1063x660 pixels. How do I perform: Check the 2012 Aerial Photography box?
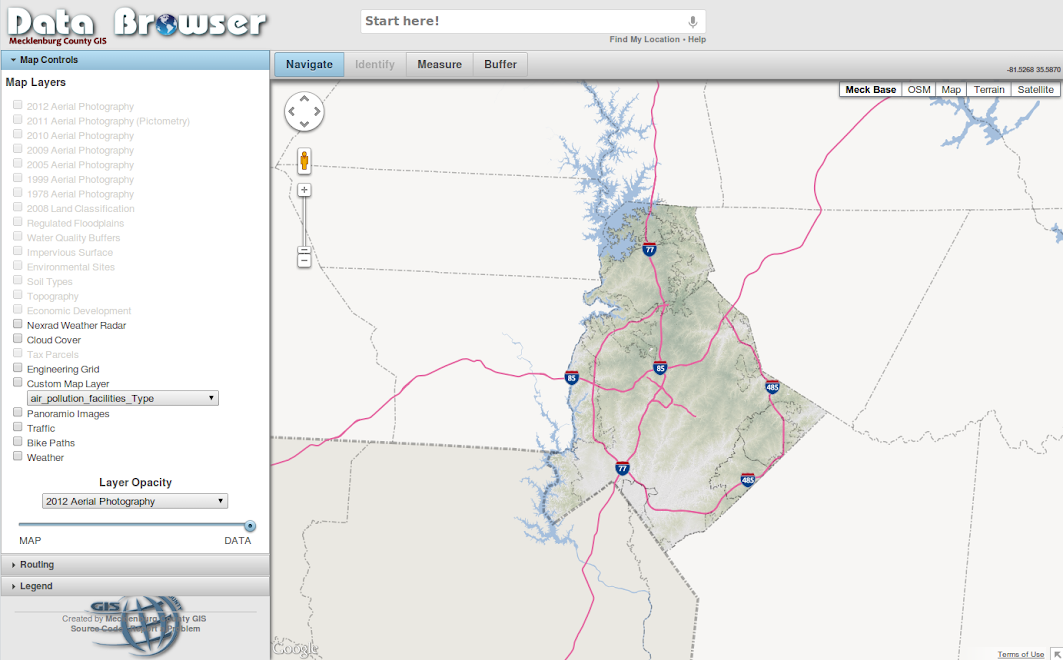click(18, 105)
